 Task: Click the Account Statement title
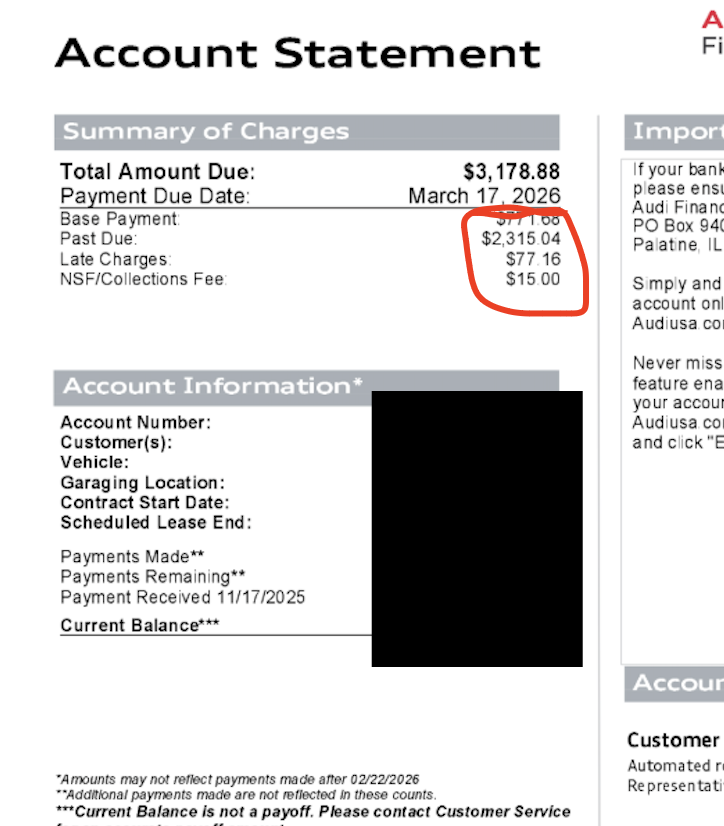[x=298, y=53]
